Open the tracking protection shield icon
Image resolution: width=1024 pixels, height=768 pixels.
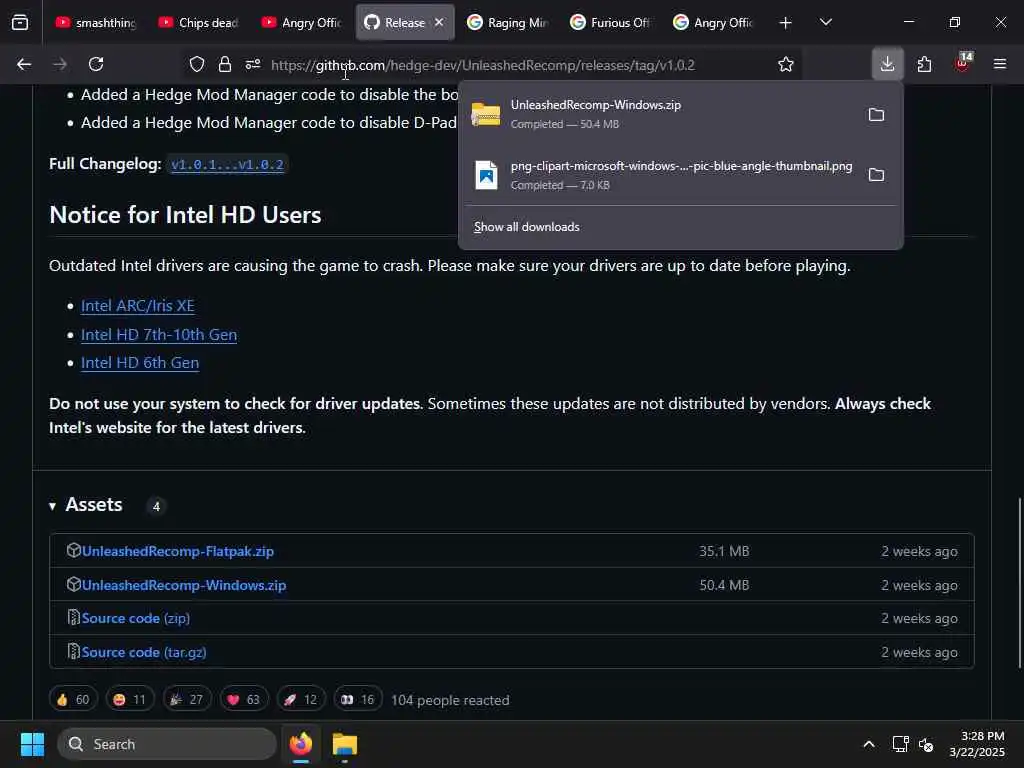[x=197, y=64]
